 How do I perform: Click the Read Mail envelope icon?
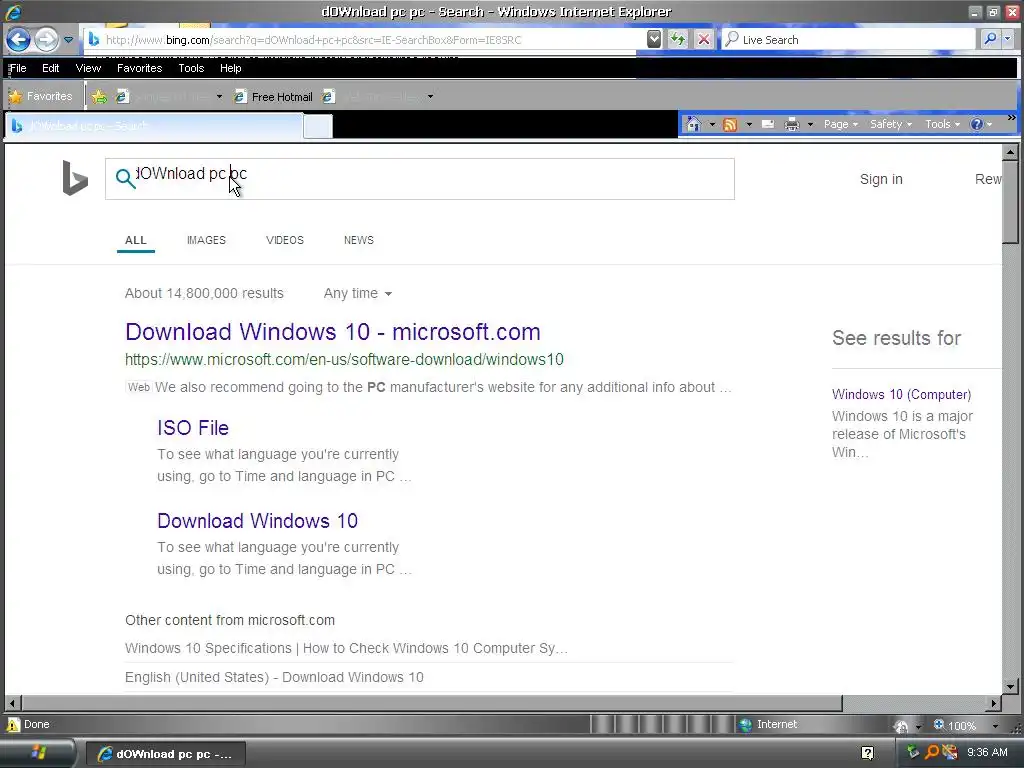click(x=768, y=124)
